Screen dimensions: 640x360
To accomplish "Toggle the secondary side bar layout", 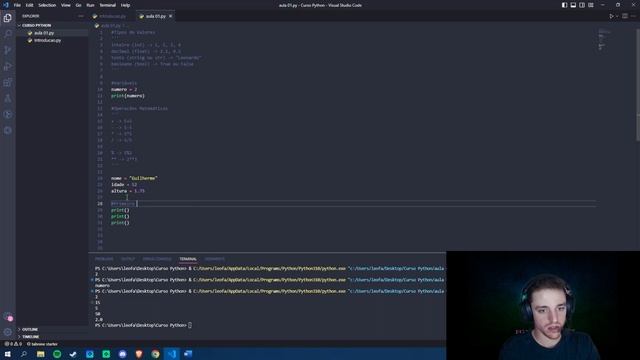I will [x=582, y=5].
